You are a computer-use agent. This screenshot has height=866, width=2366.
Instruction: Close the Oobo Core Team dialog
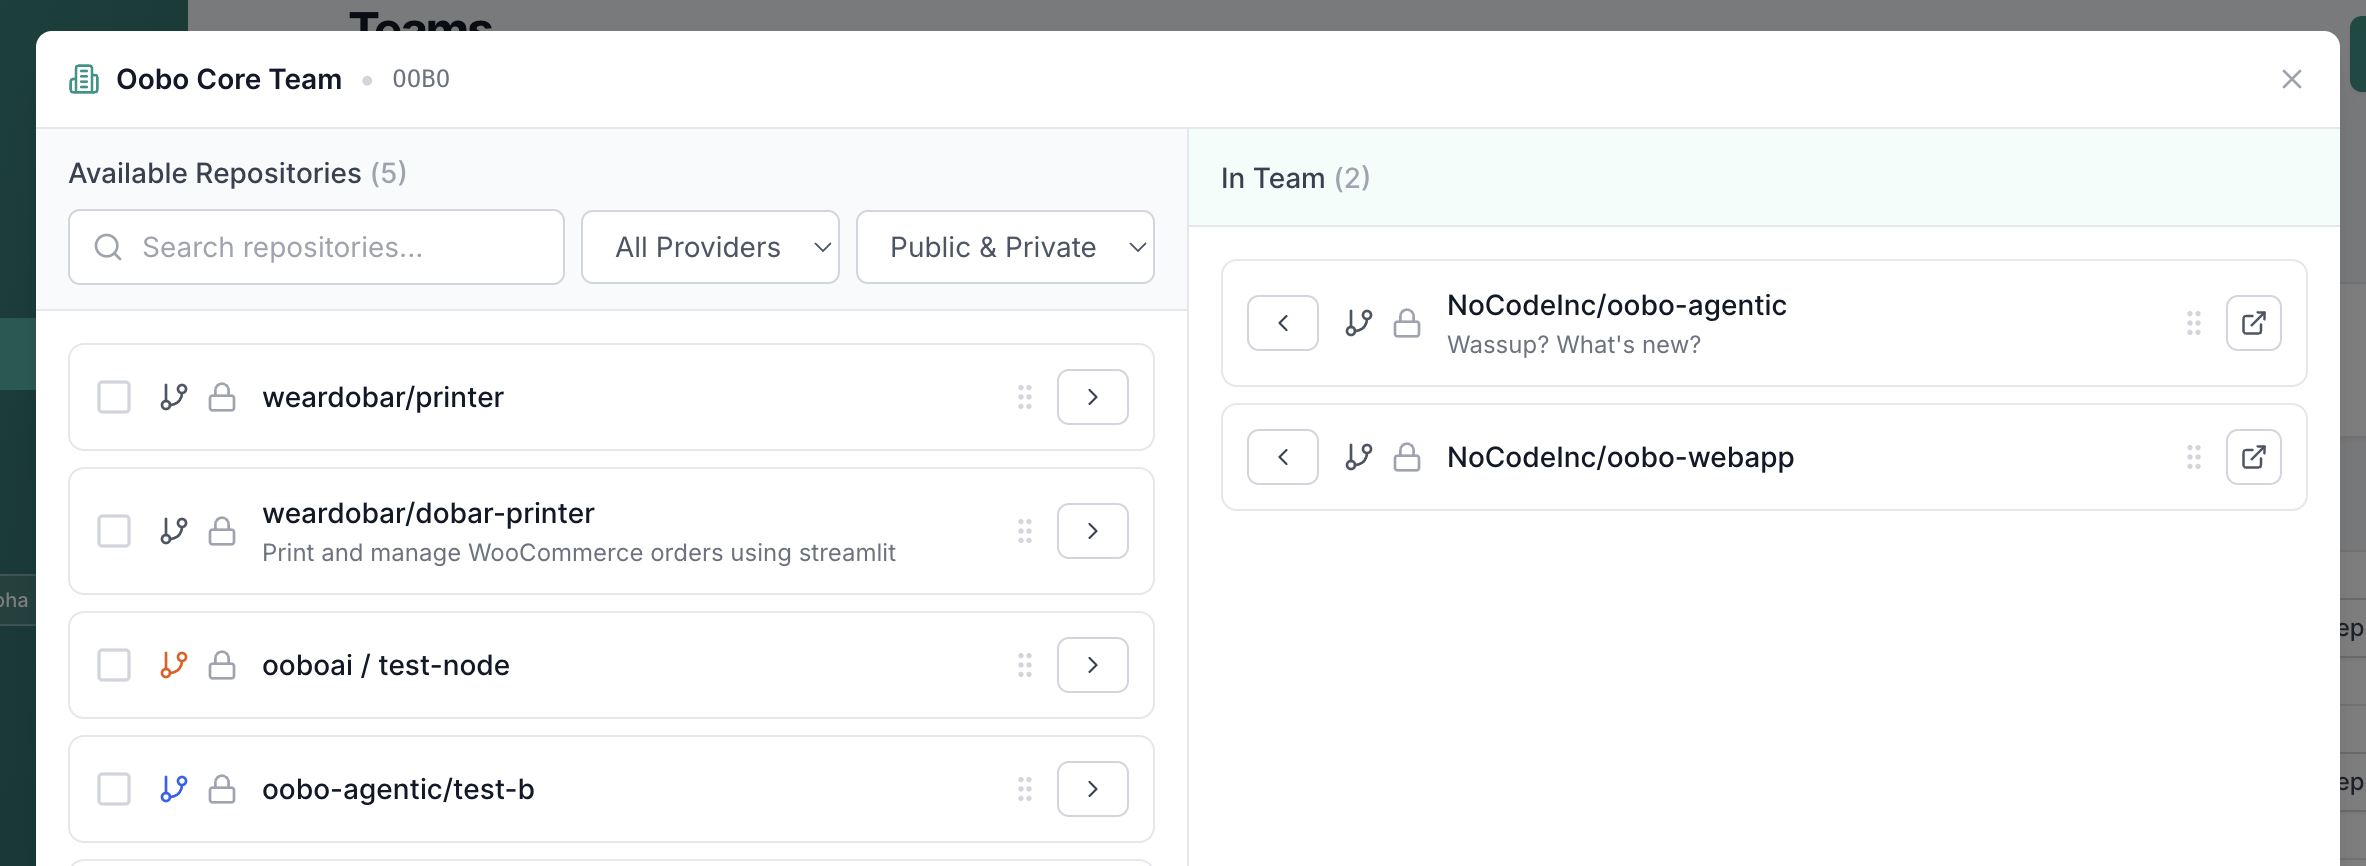point(2291,79)
